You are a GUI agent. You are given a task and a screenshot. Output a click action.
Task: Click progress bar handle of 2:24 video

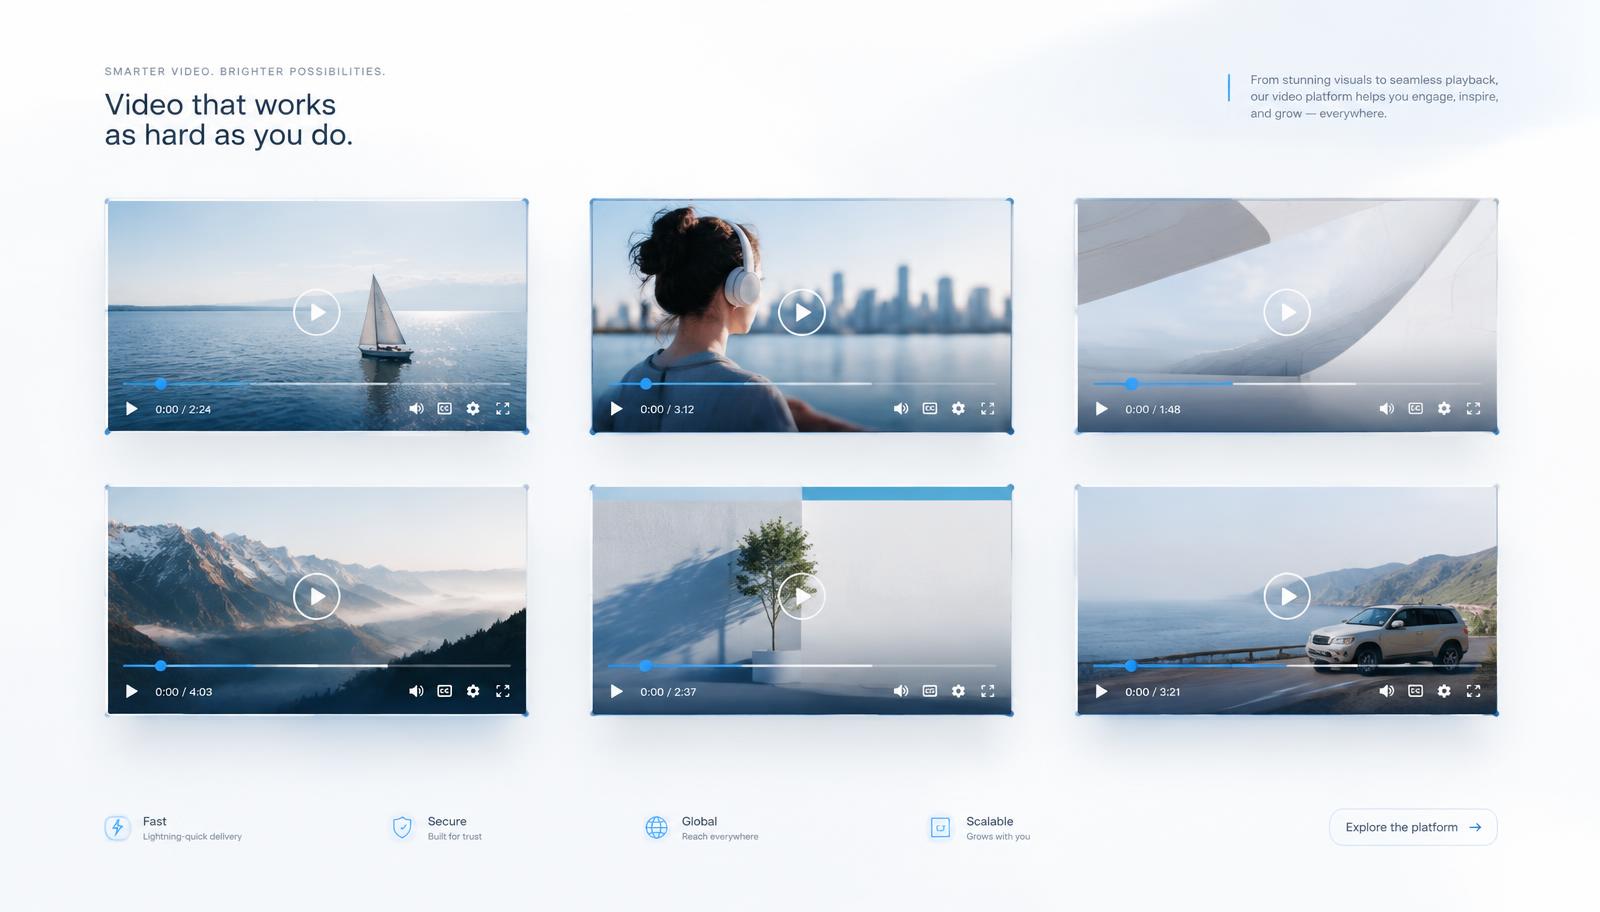click(x=161, y=383)
